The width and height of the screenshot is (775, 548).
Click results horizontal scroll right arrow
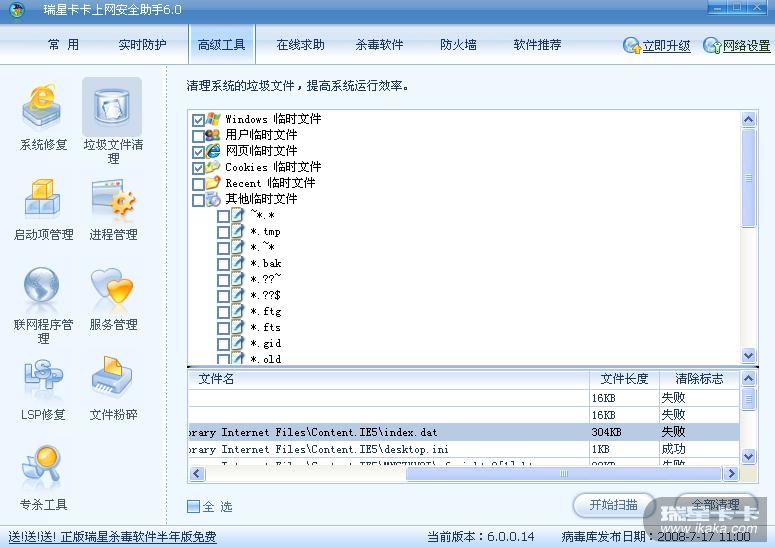731,473
